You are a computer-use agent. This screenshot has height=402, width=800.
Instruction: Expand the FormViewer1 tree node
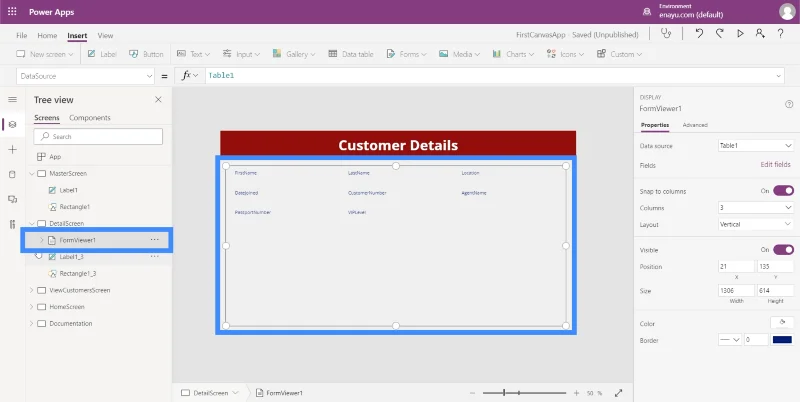[x=42, y=240]
